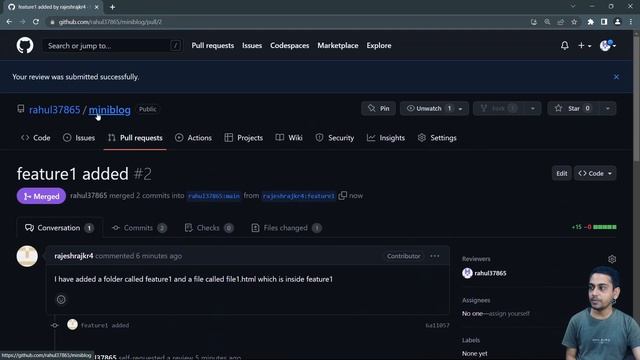Click the purple Merged status badge
This screenshot has height=360, width=640.
point(41,196)
